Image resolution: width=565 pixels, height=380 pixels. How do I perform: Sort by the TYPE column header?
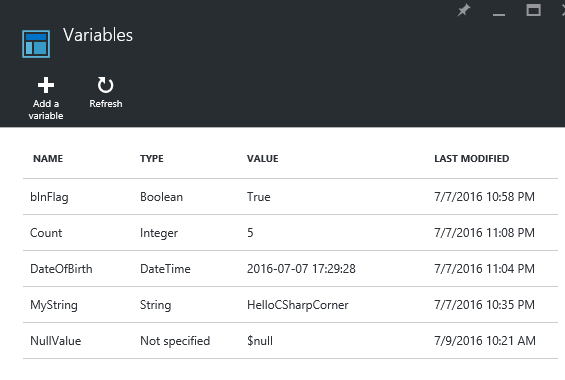pyautogui.click(x=152, y=158)
